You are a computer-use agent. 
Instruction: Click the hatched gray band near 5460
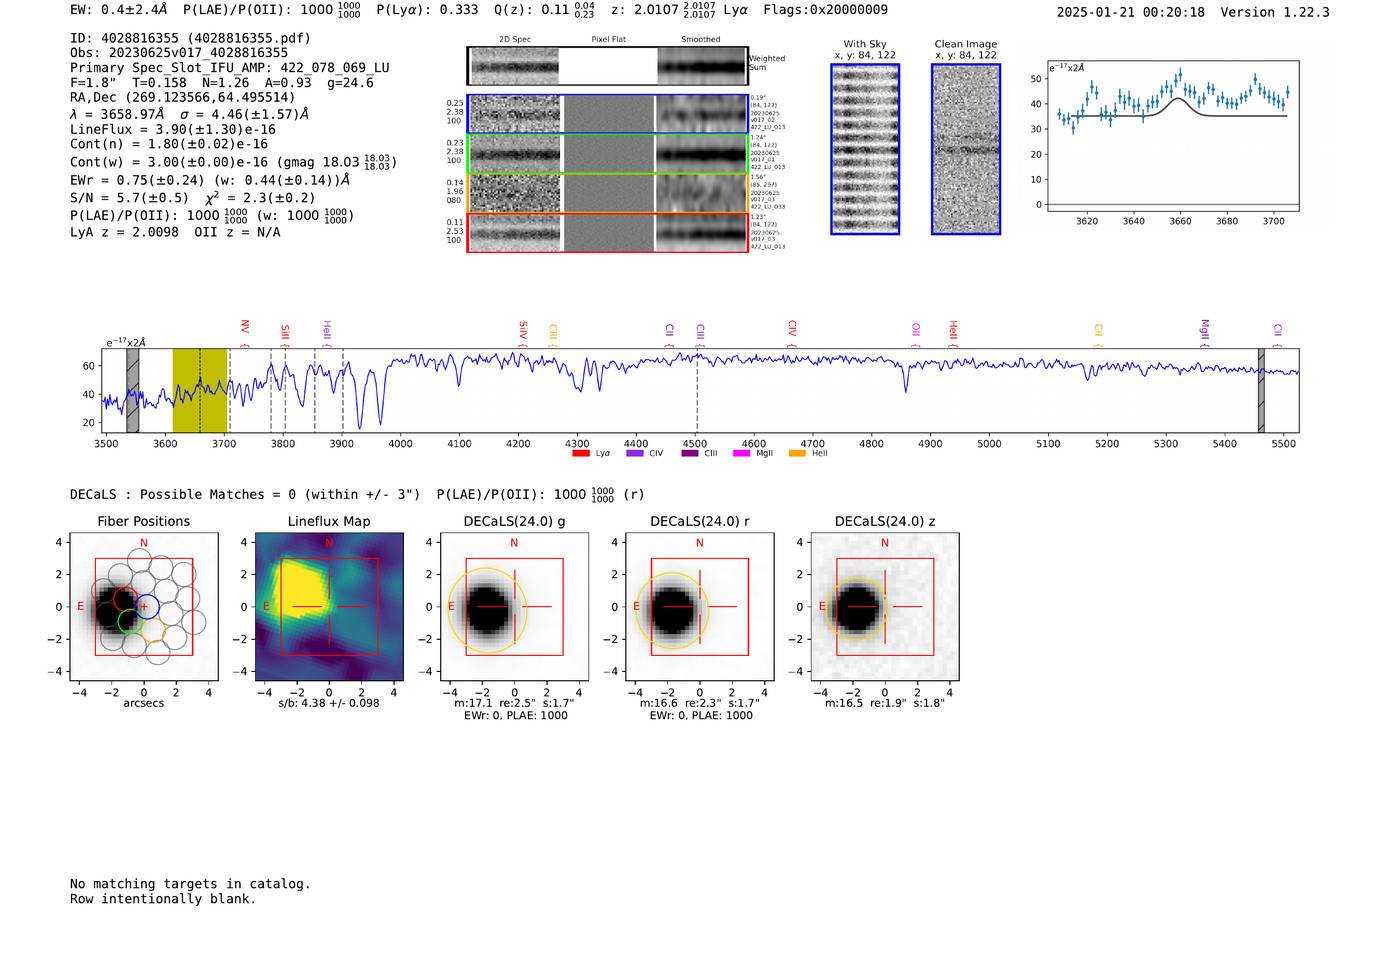[x=1261, y=390]
